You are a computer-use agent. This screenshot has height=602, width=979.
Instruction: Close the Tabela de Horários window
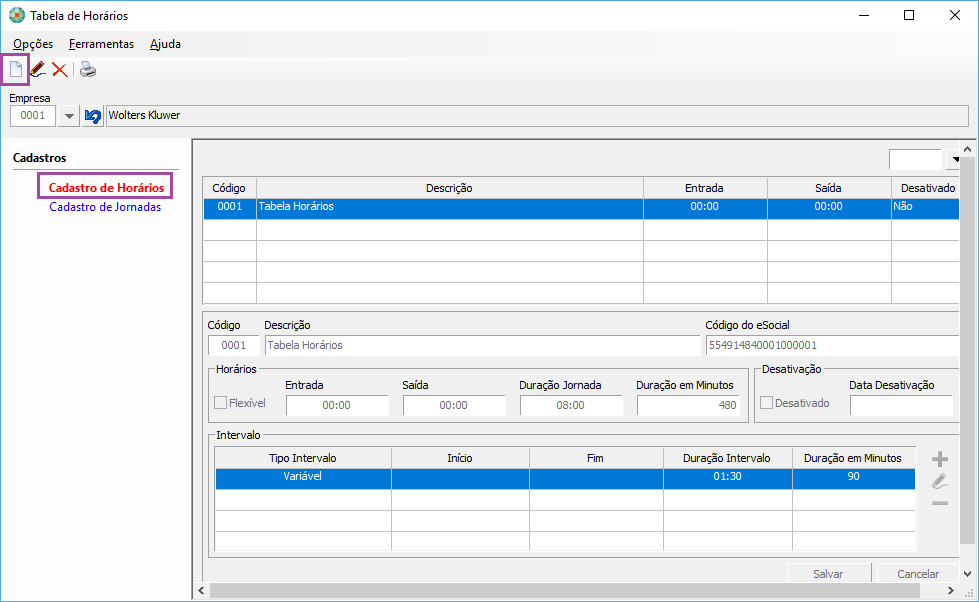955,16
